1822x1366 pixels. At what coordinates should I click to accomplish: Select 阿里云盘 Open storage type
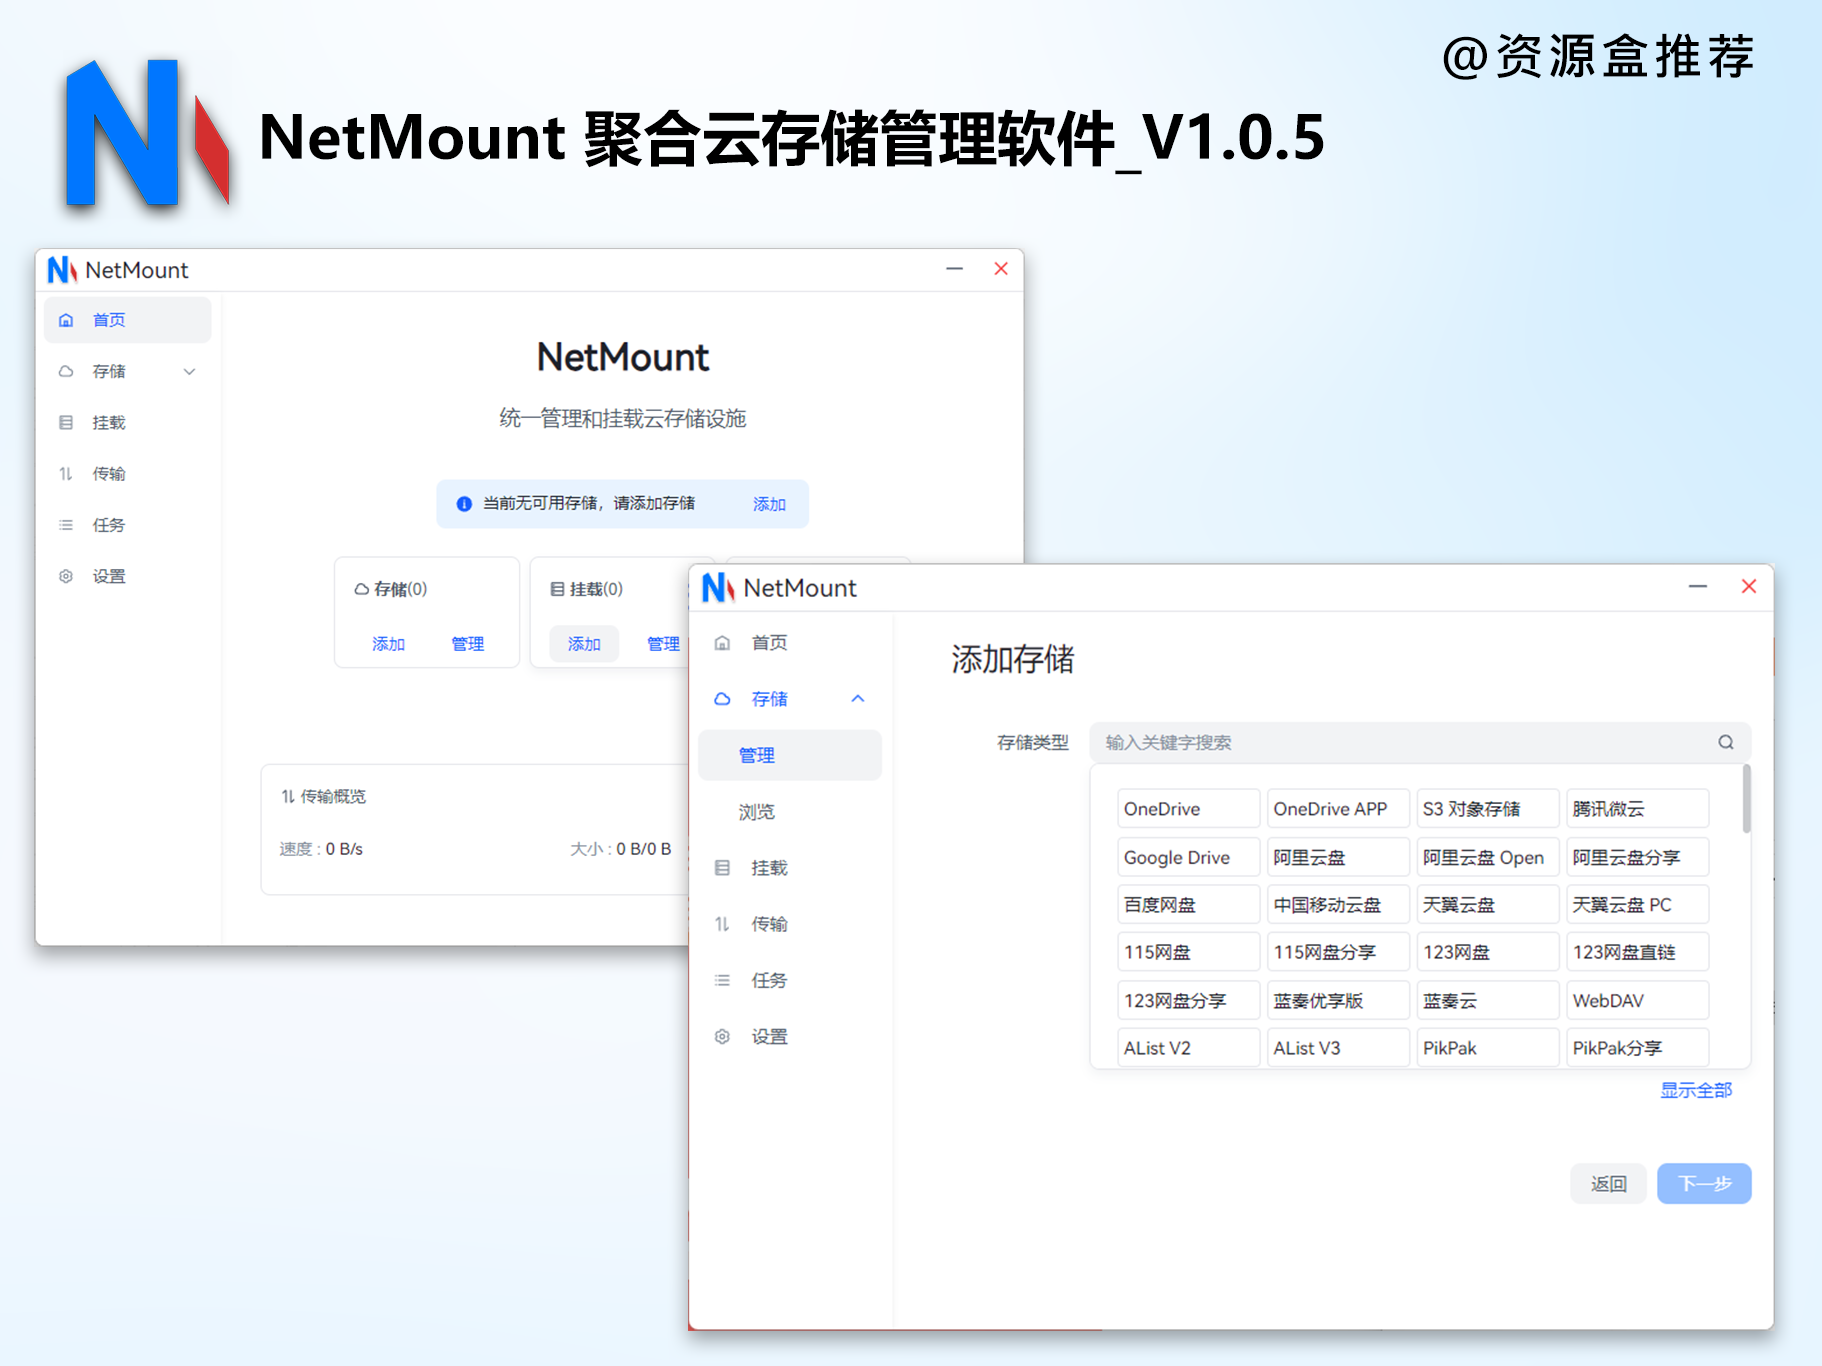[x=1488, y=857]
